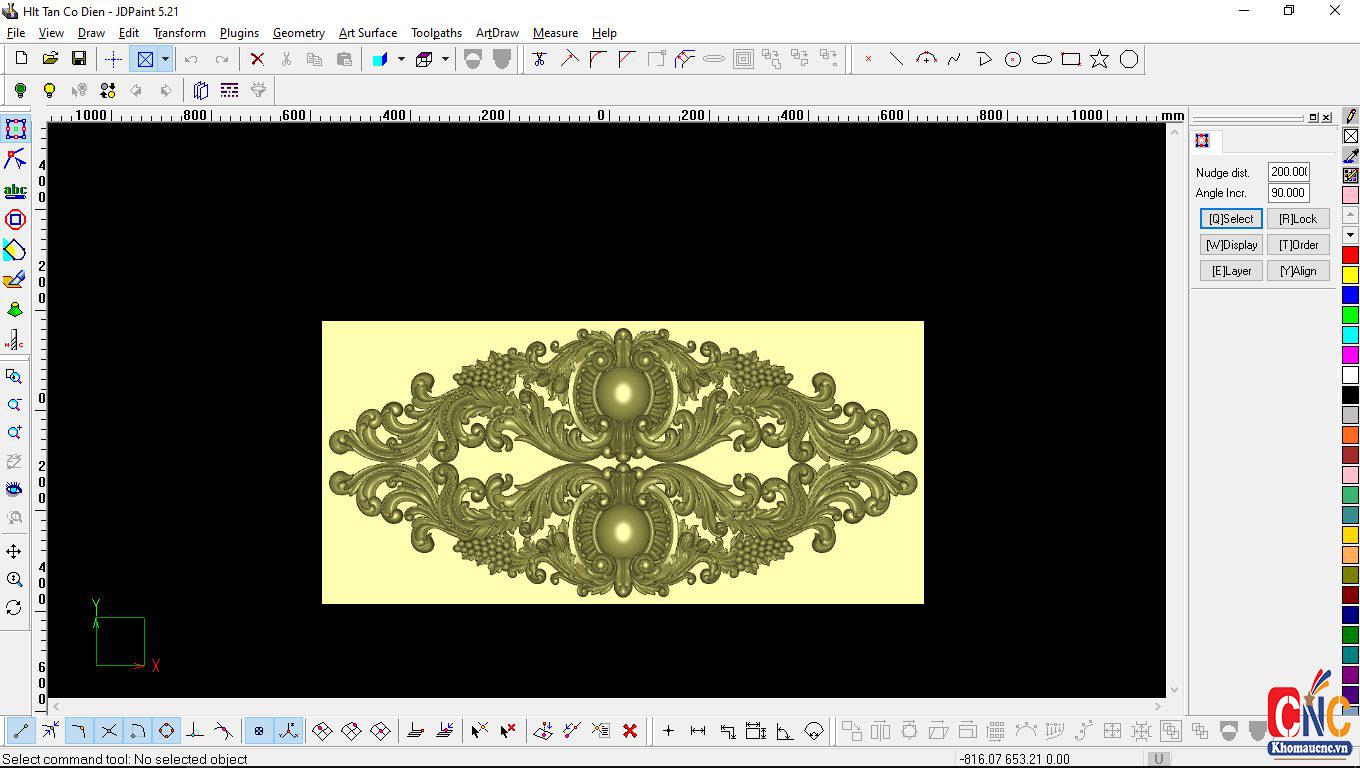
Task: Click the refresh view icon in left toolbar
Action: point(16,608)
